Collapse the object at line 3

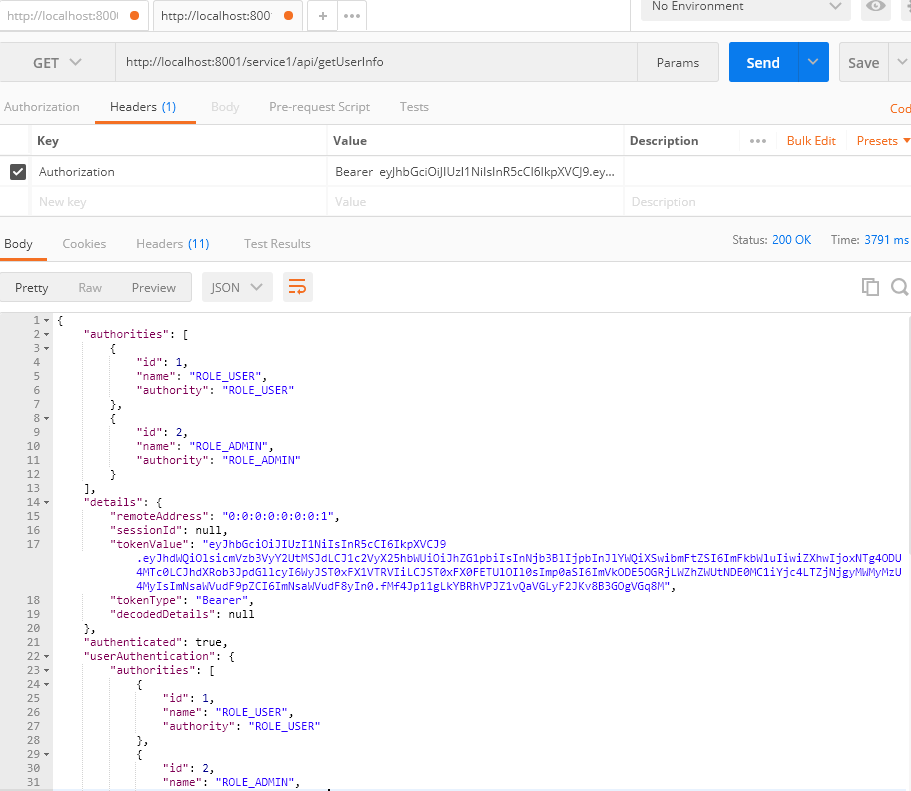(46, 348)
